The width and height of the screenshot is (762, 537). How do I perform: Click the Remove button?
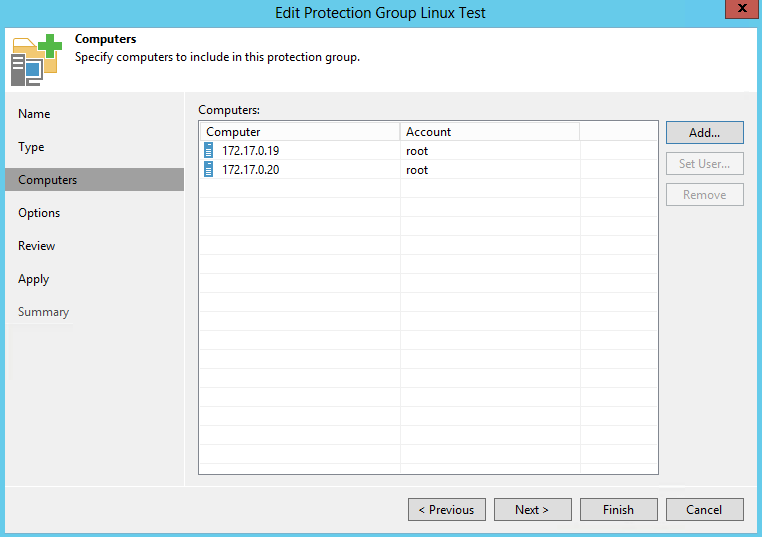coord(704,195)
